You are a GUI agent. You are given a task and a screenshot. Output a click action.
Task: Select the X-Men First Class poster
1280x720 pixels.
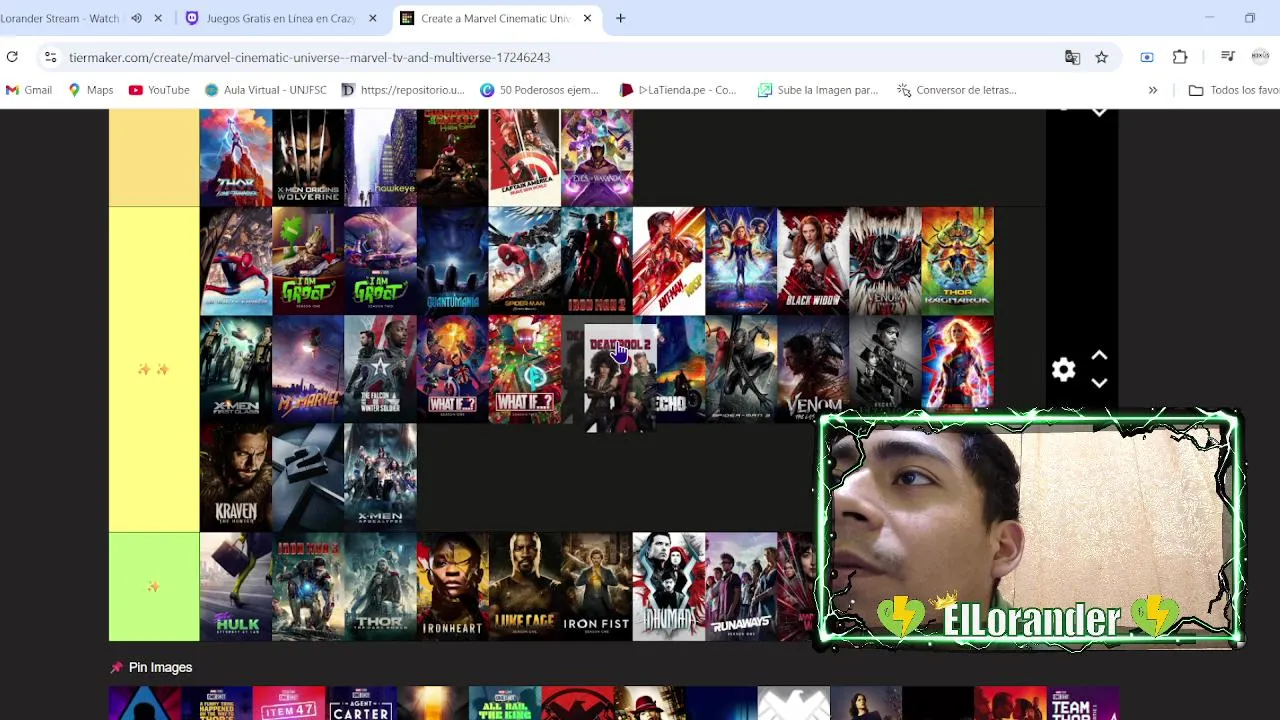tap(236, 369)
